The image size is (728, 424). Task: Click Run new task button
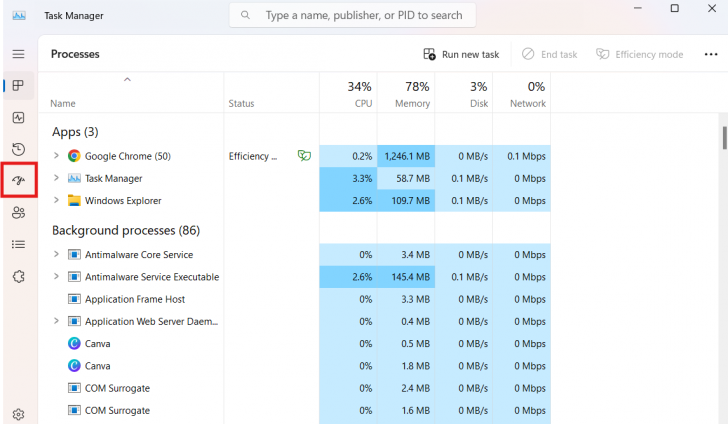pos(461,54)
